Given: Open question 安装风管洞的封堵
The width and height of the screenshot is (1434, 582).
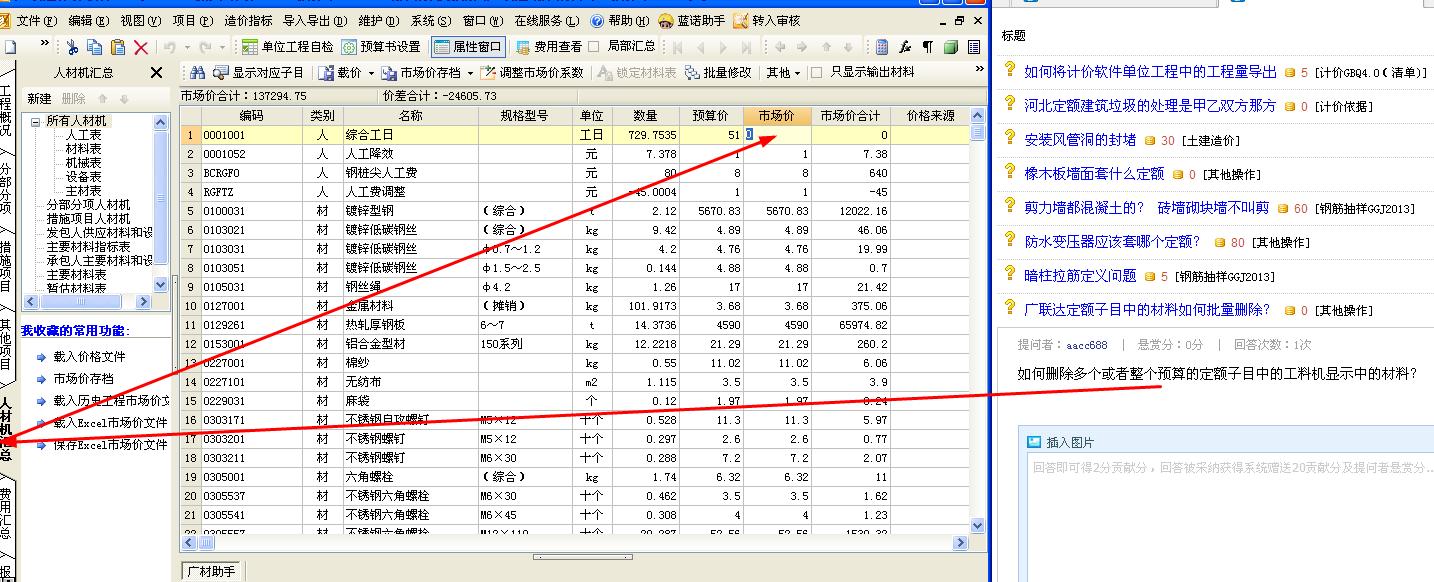Looking at the screenshot, I should [1080, 140].
